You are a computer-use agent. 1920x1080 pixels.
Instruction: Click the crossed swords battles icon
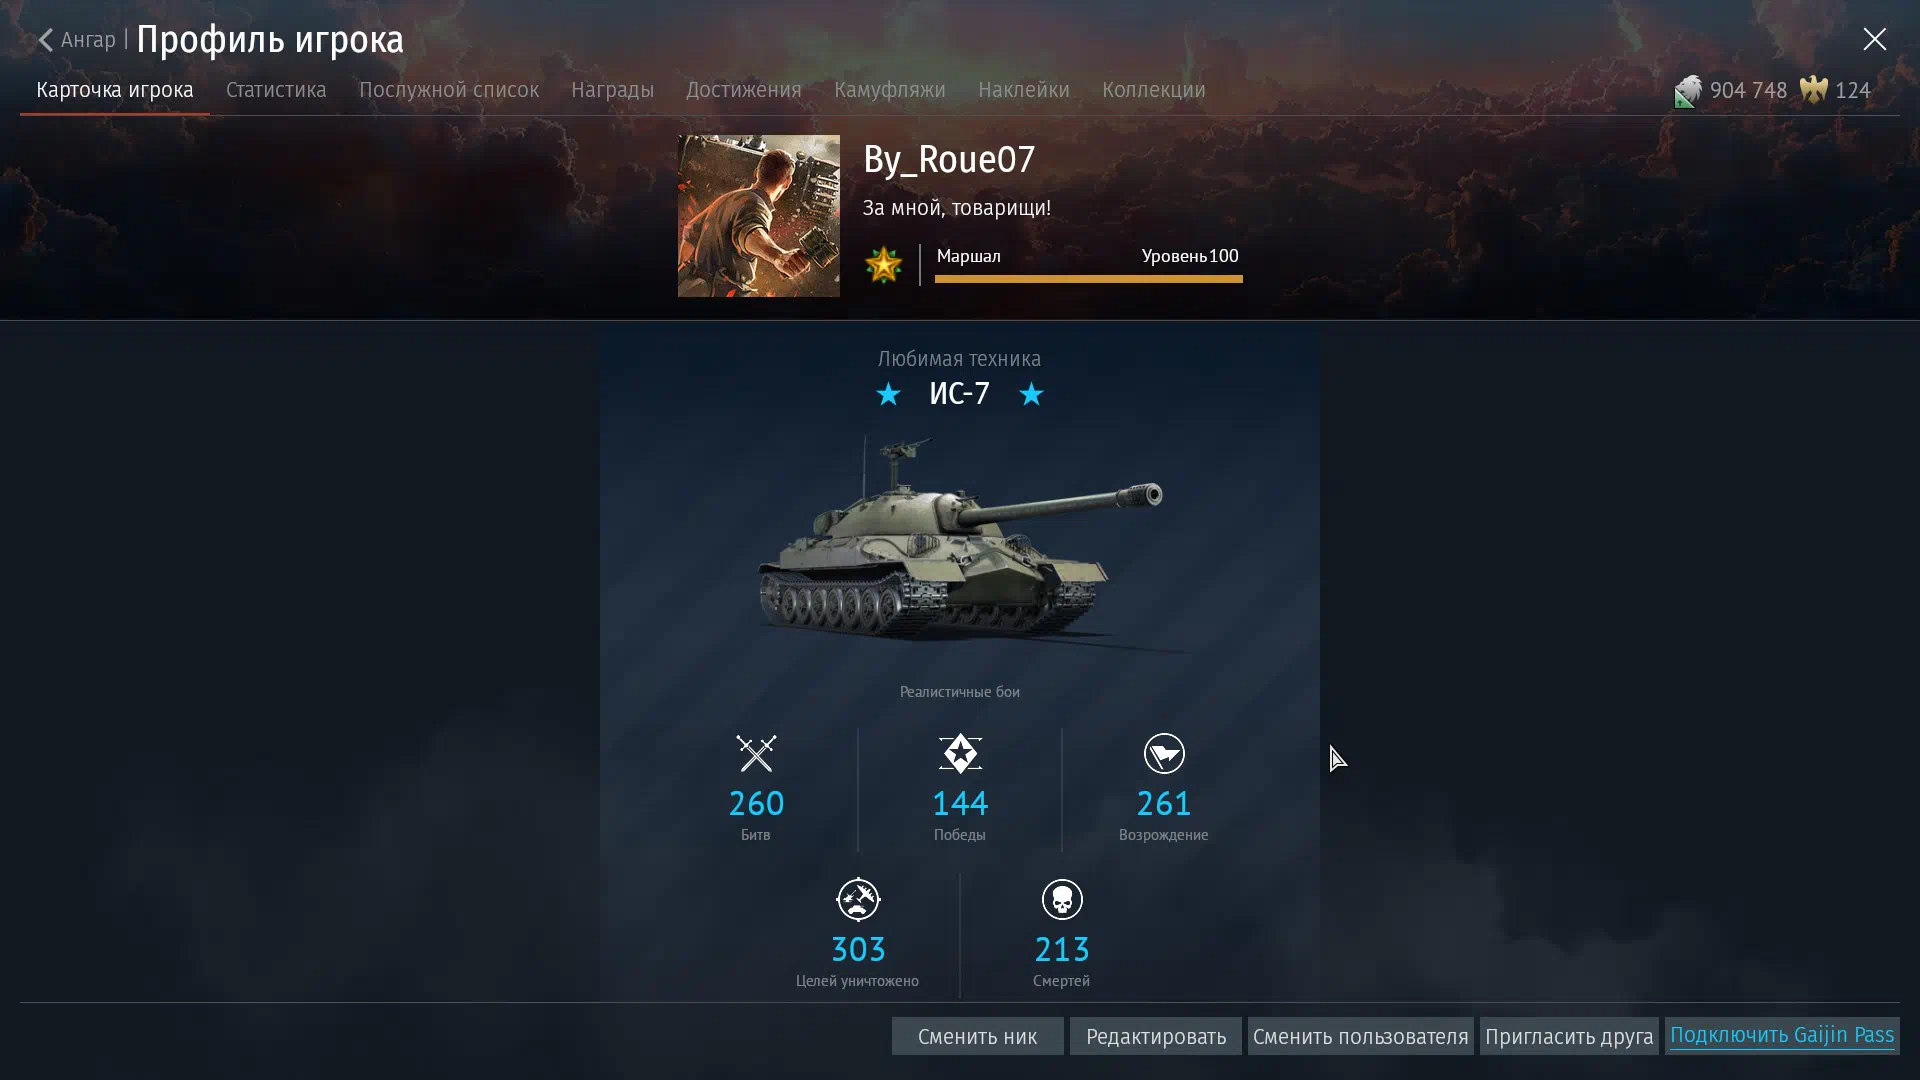(756, 754)
